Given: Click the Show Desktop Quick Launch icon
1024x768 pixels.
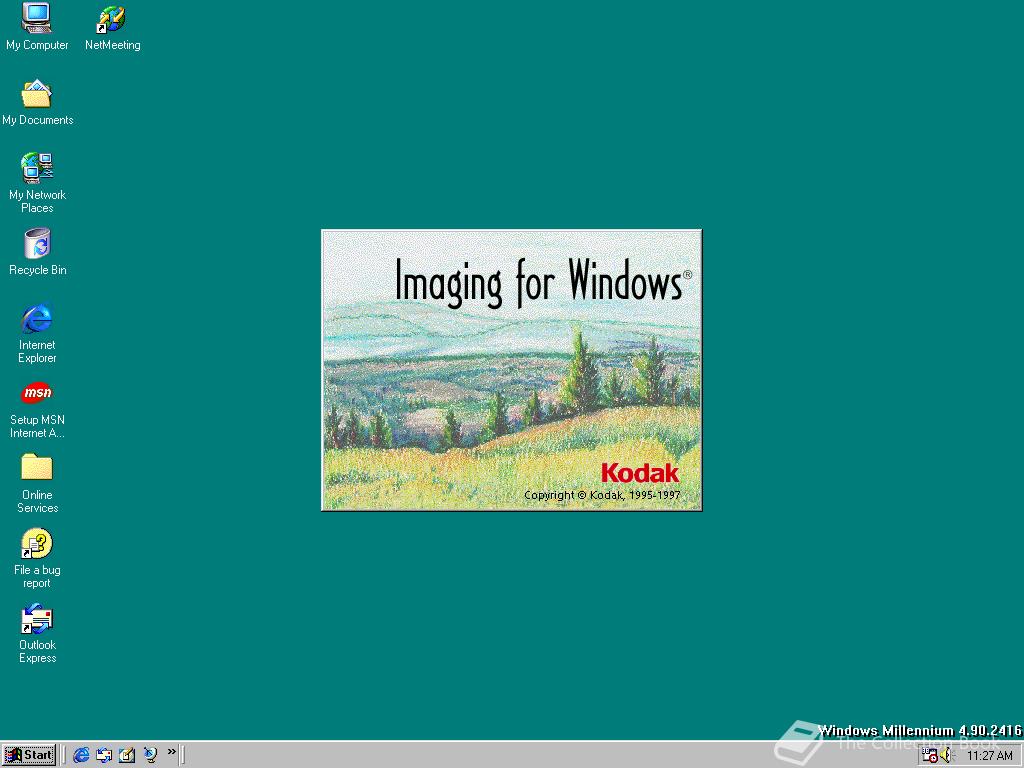Looking at the screenshot, I should (127, 755).
